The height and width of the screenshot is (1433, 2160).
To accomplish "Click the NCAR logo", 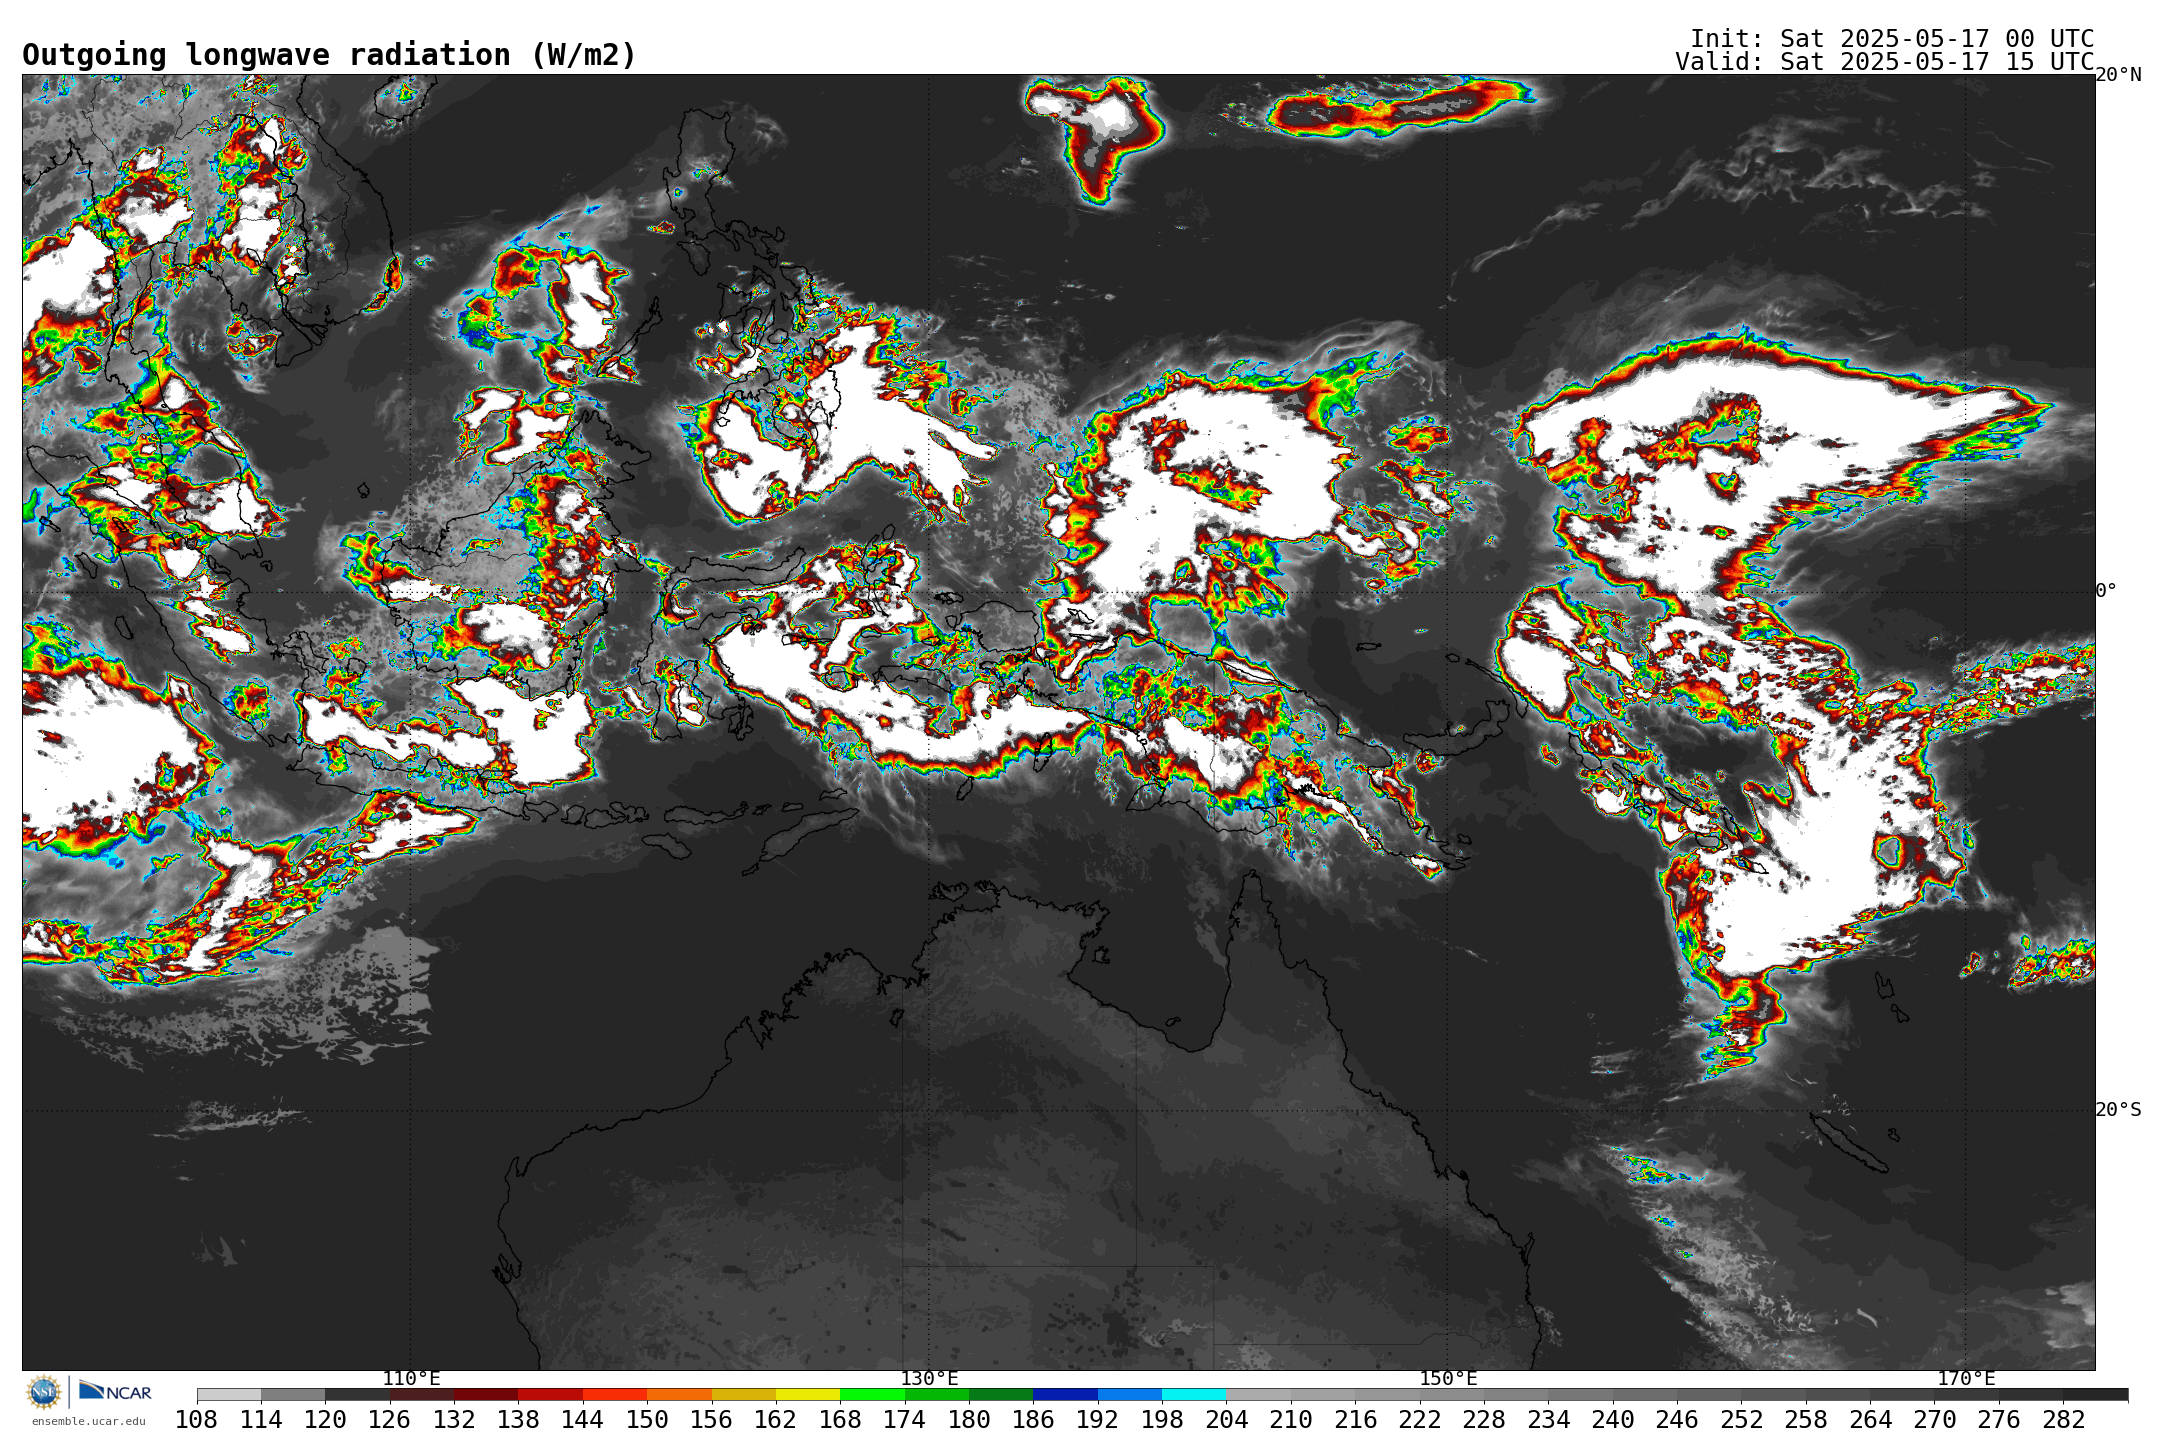I will [115, 1391].
